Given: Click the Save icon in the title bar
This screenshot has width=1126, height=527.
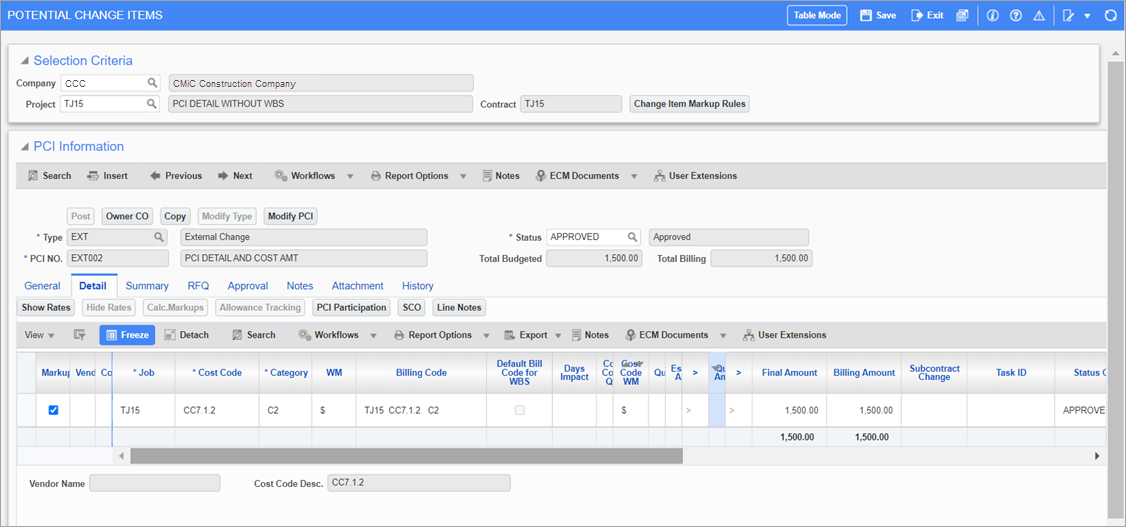Looking at the screenshot, I should point(866,15).
